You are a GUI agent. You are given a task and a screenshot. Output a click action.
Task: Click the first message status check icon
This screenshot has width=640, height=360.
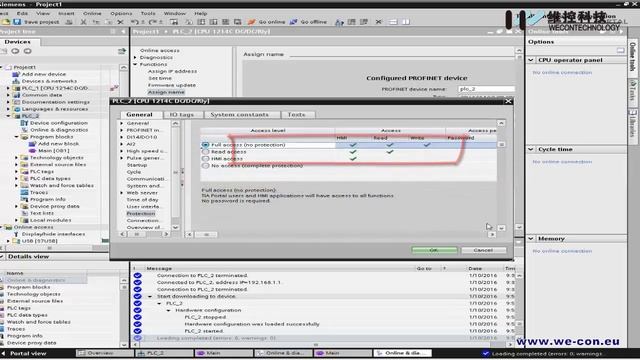[x=138, y=276]
